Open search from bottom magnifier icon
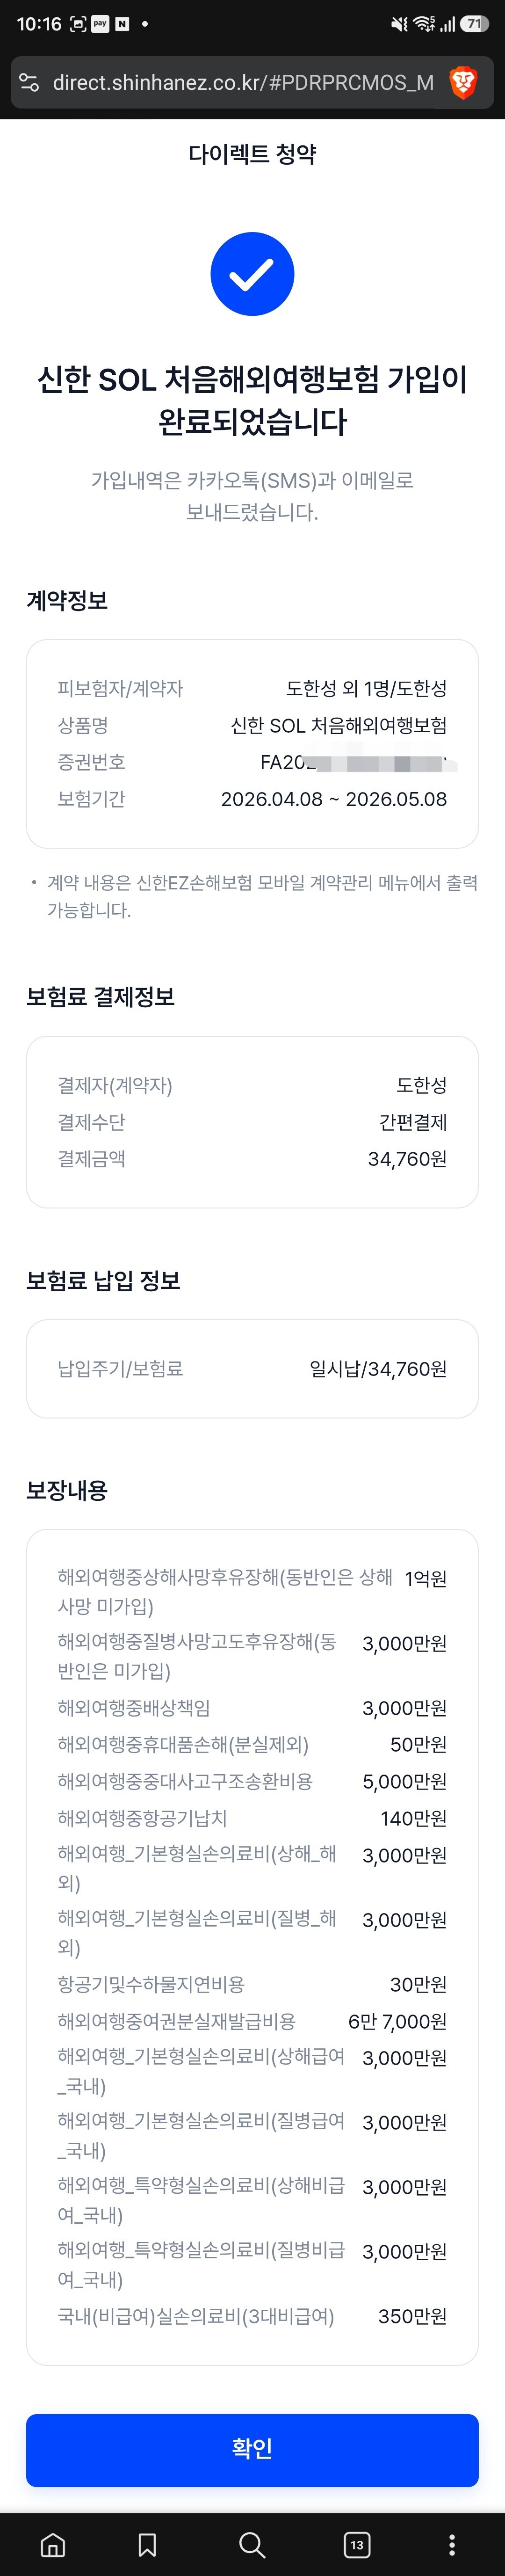 (x=252, y=2544)
